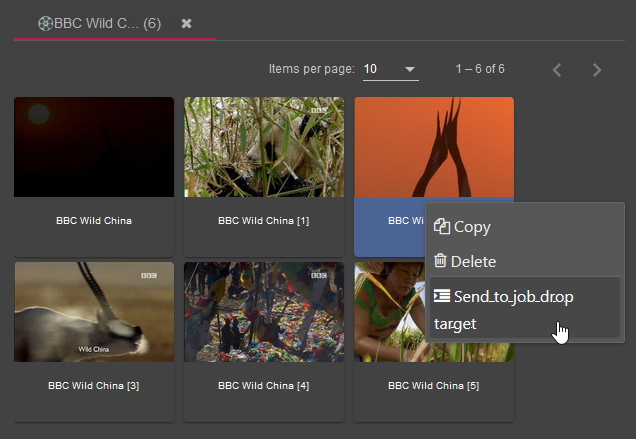Open the panda thumbnail BBC Wild China [1]
The height and width of the screenshot is (439, 636).
click(x=264, y=147)
